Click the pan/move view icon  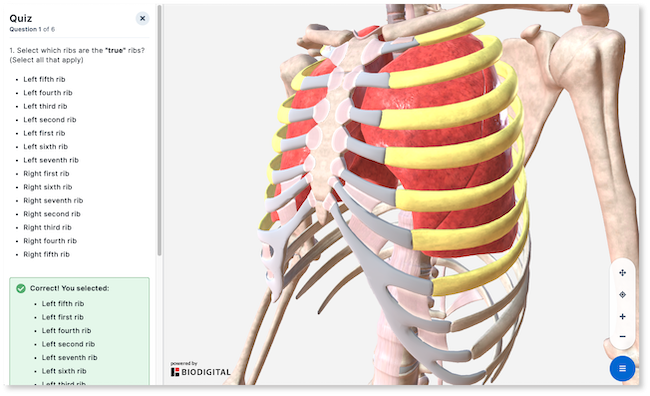(x=622, y=272)
